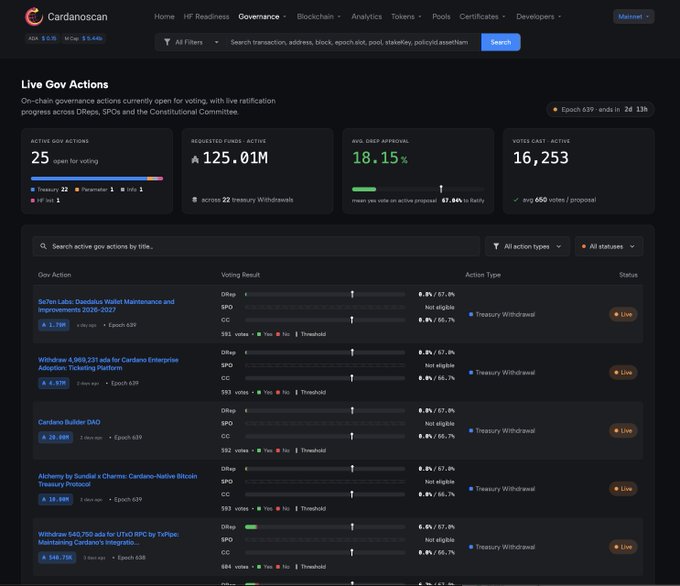Screen dimensions: 680x586
Task: Click 604 votes text in TxPipe row
Action: pos(235,567)
